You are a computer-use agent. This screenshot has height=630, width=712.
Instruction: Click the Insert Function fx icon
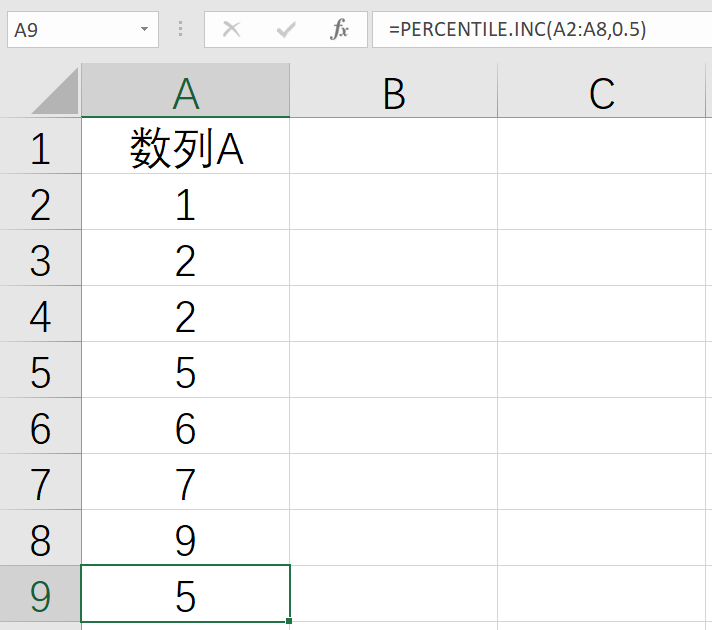click(340, 30)
